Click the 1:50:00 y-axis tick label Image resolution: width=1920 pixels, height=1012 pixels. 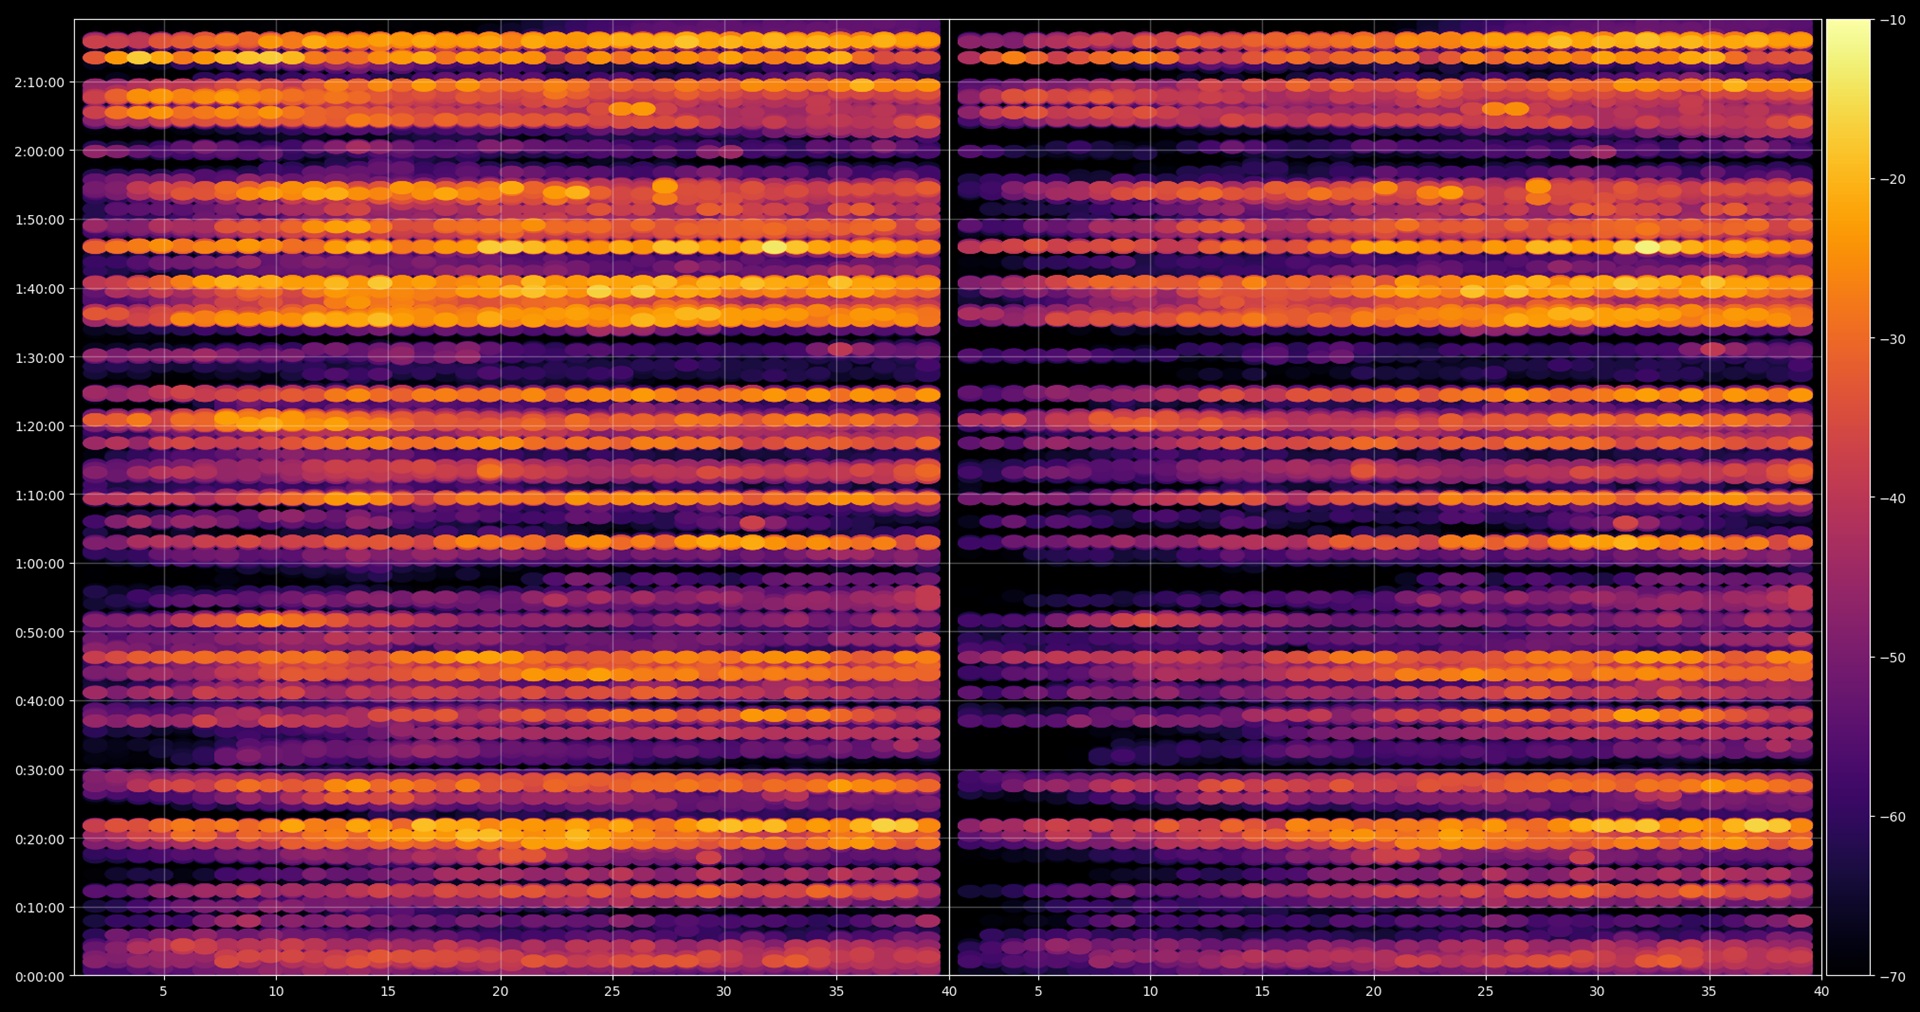pyautogui.click(x=39, y=220)
